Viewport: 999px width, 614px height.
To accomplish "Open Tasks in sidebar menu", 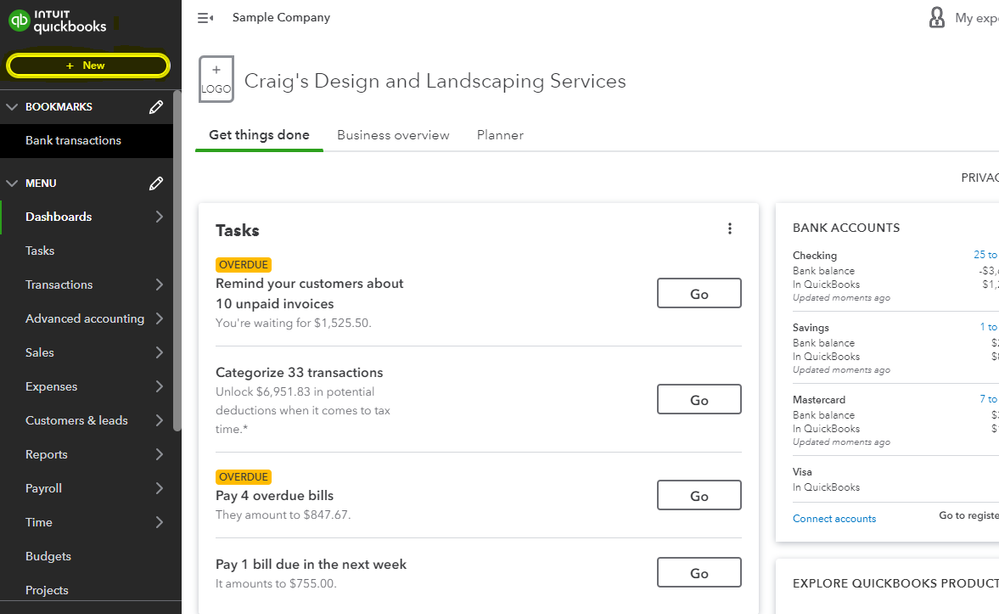I will click(40, 251).
